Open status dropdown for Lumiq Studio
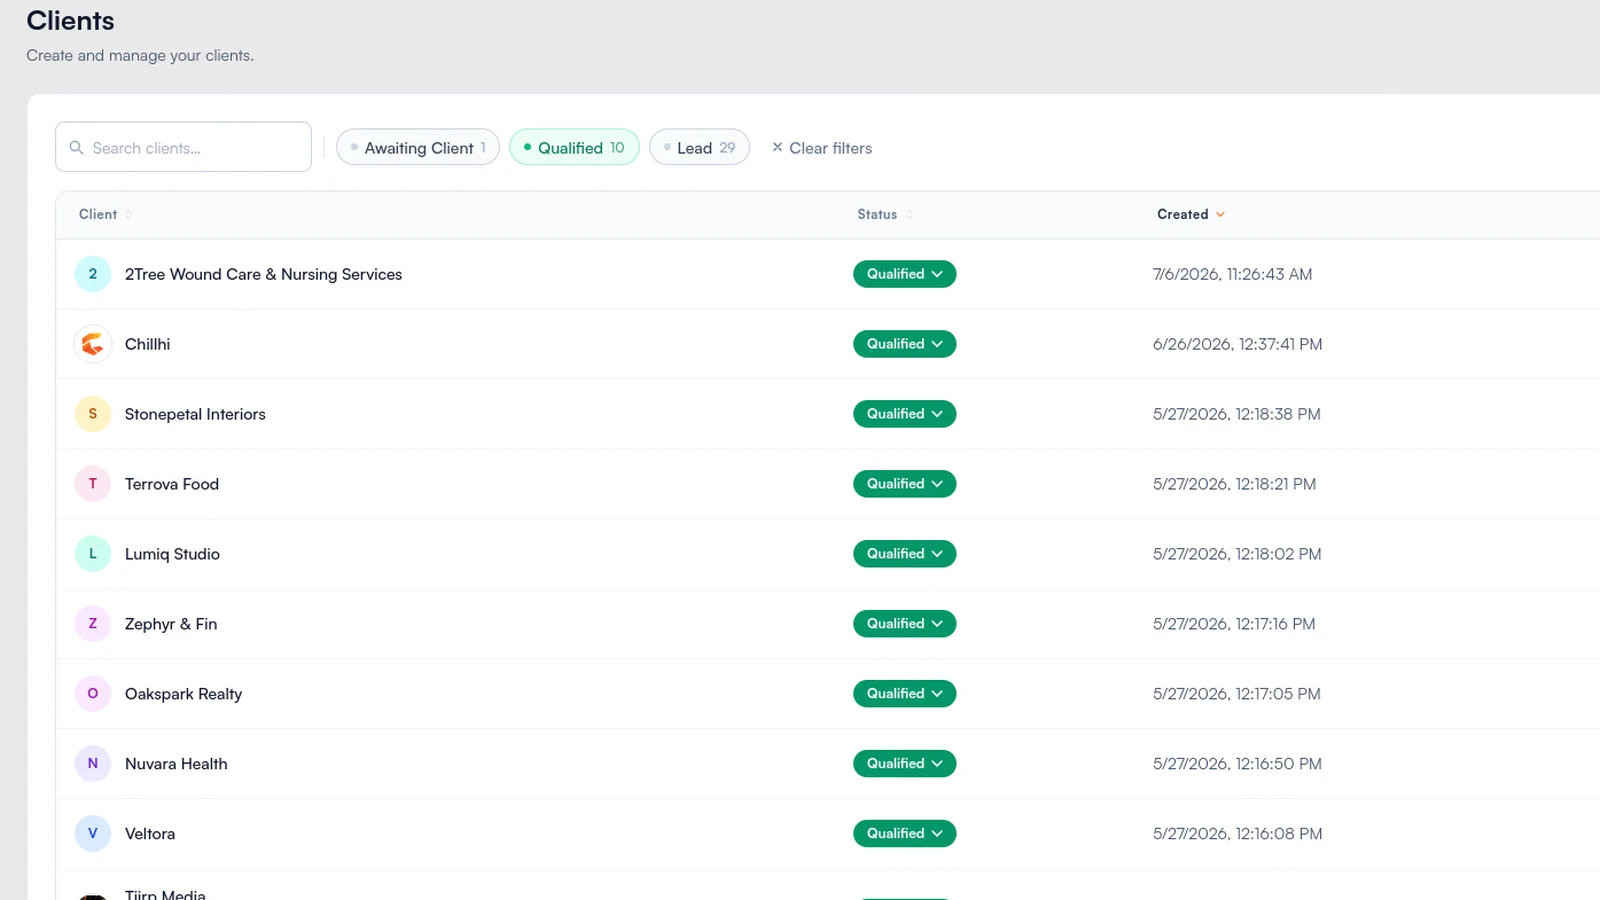Image resolution: width=1600 pixels, height=900 pixels. pyautogui.click(x=904, y=554)
